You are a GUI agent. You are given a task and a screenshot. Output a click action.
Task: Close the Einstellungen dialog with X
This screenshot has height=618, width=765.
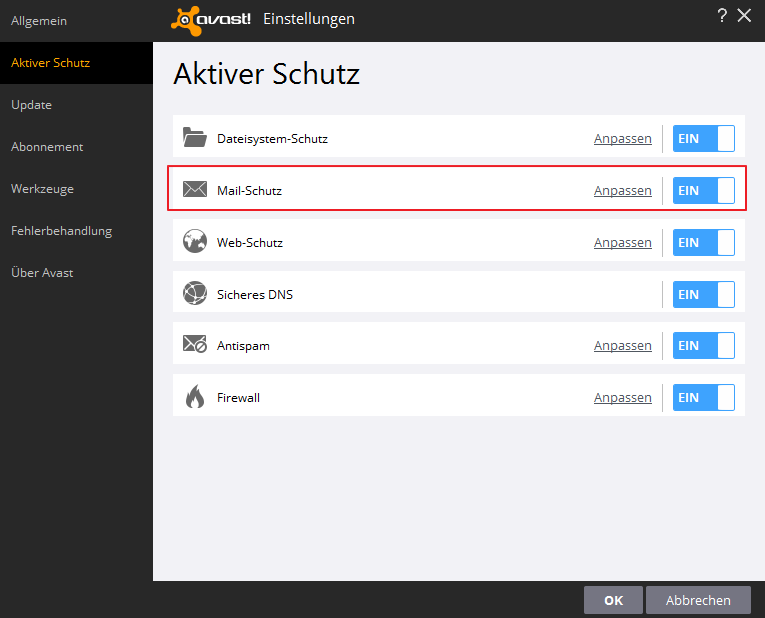[744, 16]
